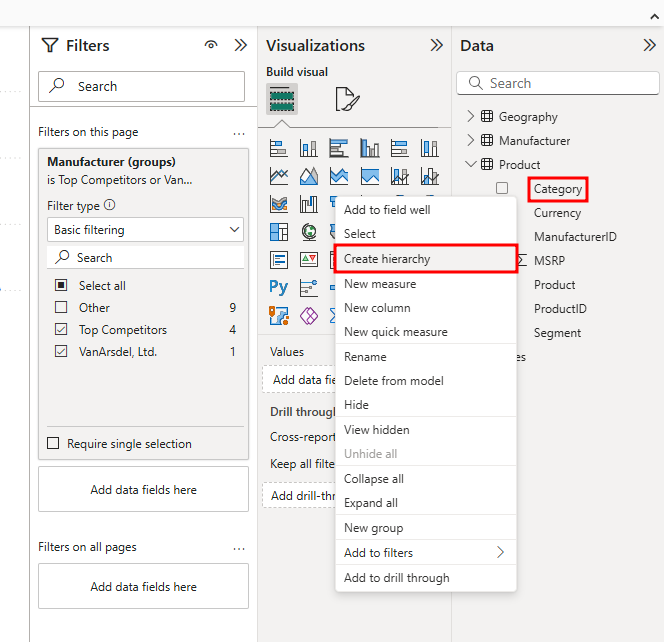Select the Waterfall chart visual

309,204
